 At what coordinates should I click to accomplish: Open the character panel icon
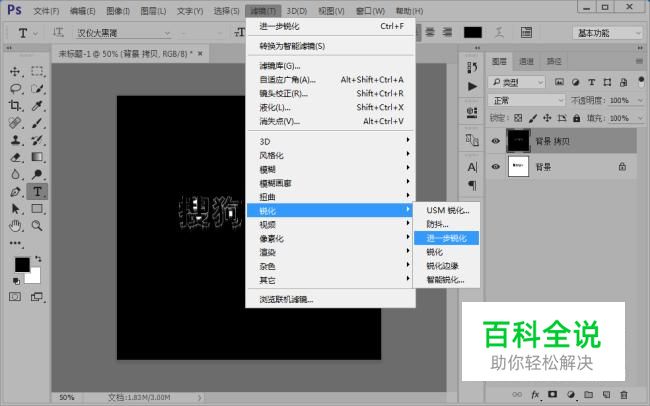[472, 167]
